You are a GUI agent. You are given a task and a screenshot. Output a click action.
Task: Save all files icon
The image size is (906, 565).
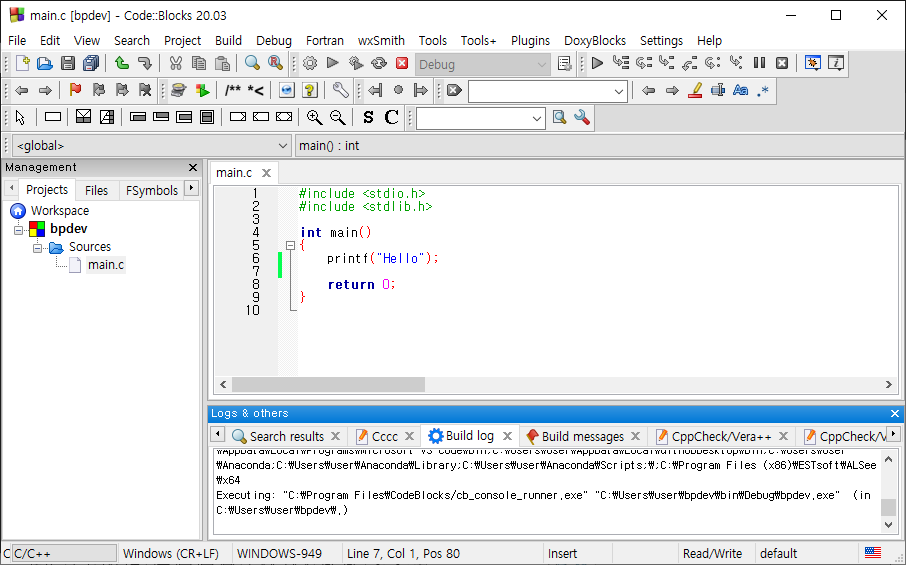91,63
